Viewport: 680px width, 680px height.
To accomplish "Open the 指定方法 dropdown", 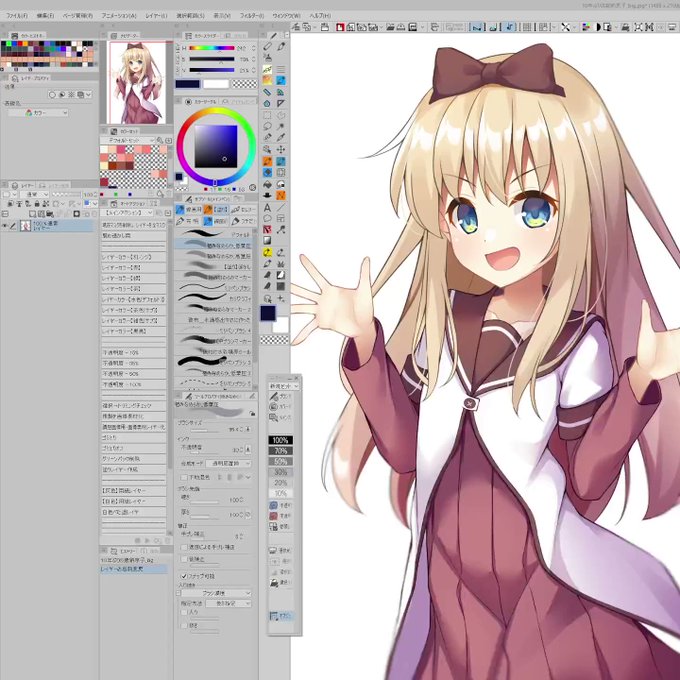I will (228, 603).
